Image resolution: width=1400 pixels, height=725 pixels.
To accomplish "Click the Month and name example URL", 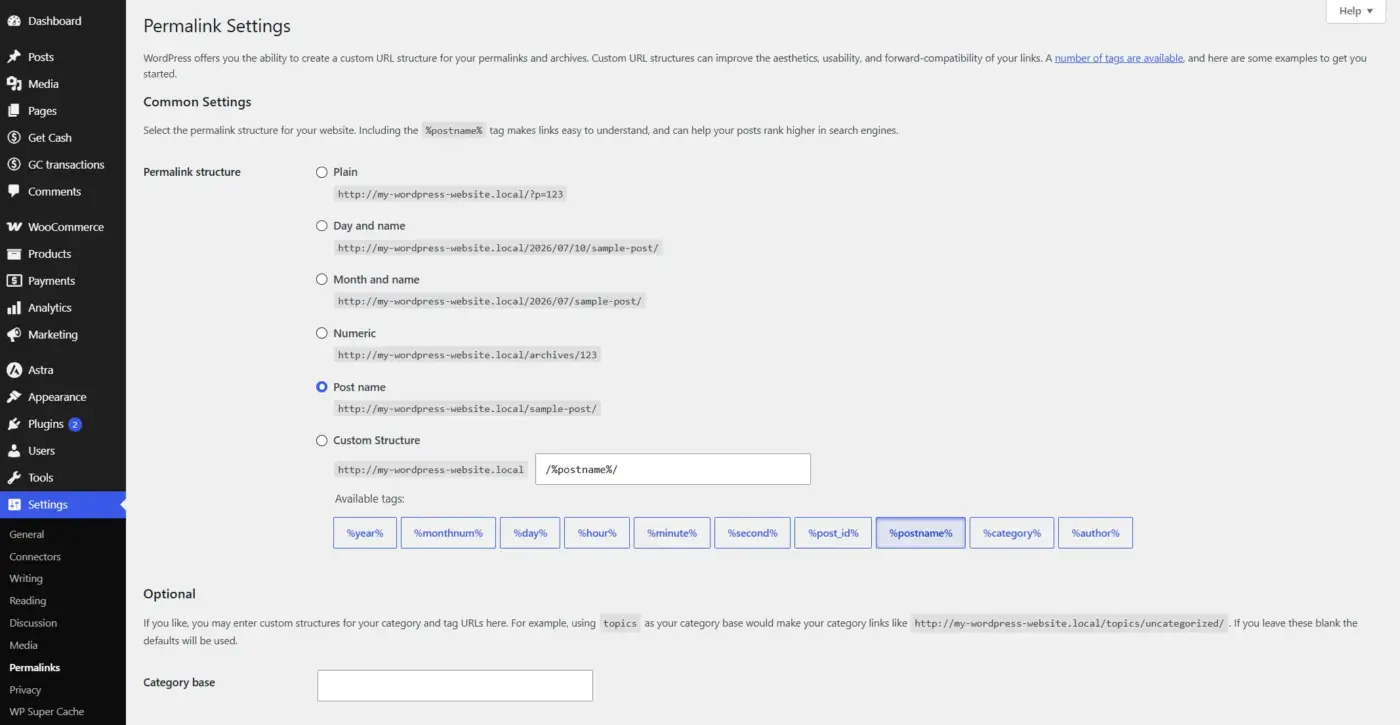I will (x=489, y=301).
